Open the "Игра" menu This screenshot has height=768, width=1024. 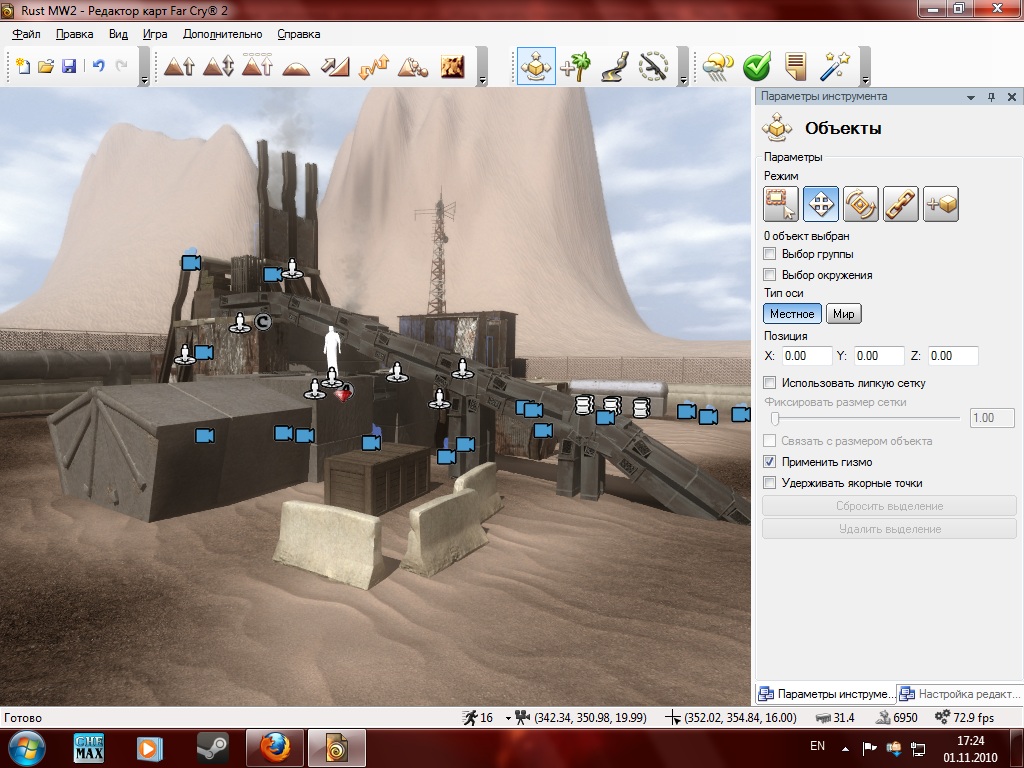point(155,34)
